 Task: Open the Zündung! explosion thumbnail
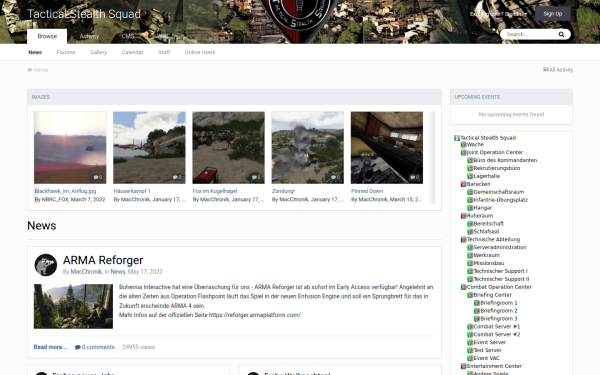click(308, 148)
